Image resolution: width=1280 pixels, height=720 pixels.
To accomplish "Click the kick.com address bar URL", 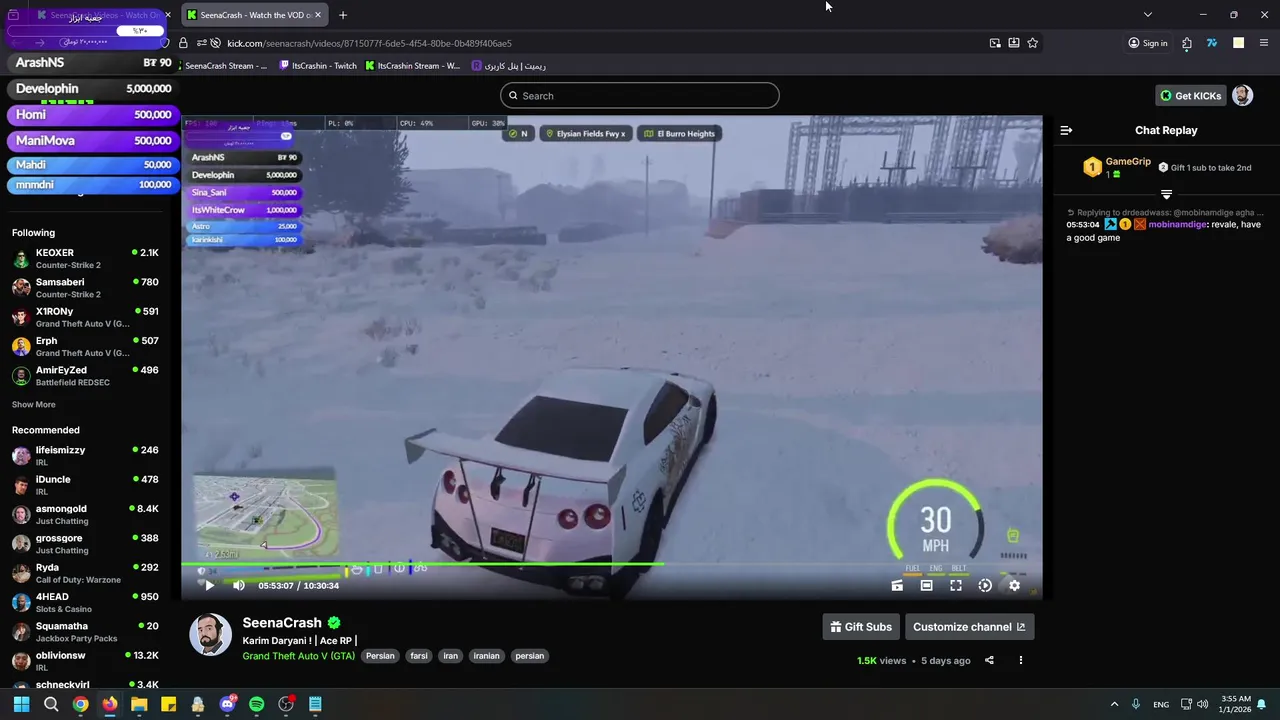I will pos(369,43).
